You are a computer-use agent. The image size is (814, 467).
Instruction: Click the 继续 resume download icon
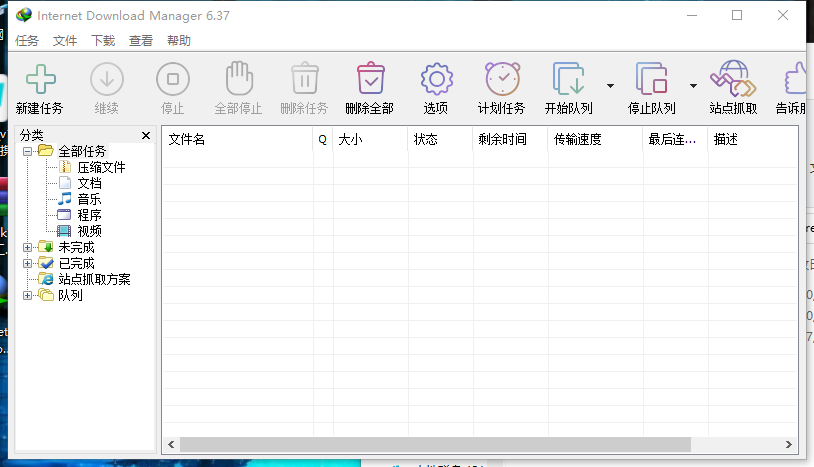(x=106, y=79)
